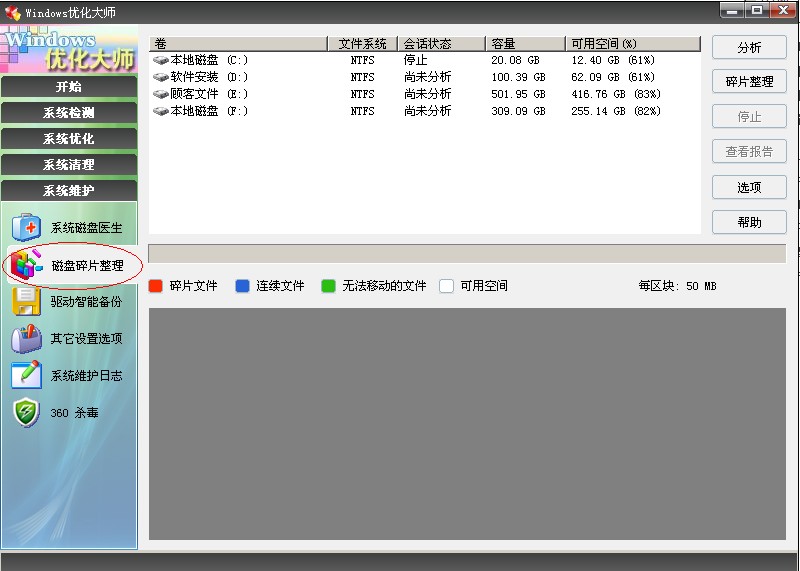800x571 pixels.
Task: Click the blue 连续文件 legend swatch
Action: click(x=242, y=286)
